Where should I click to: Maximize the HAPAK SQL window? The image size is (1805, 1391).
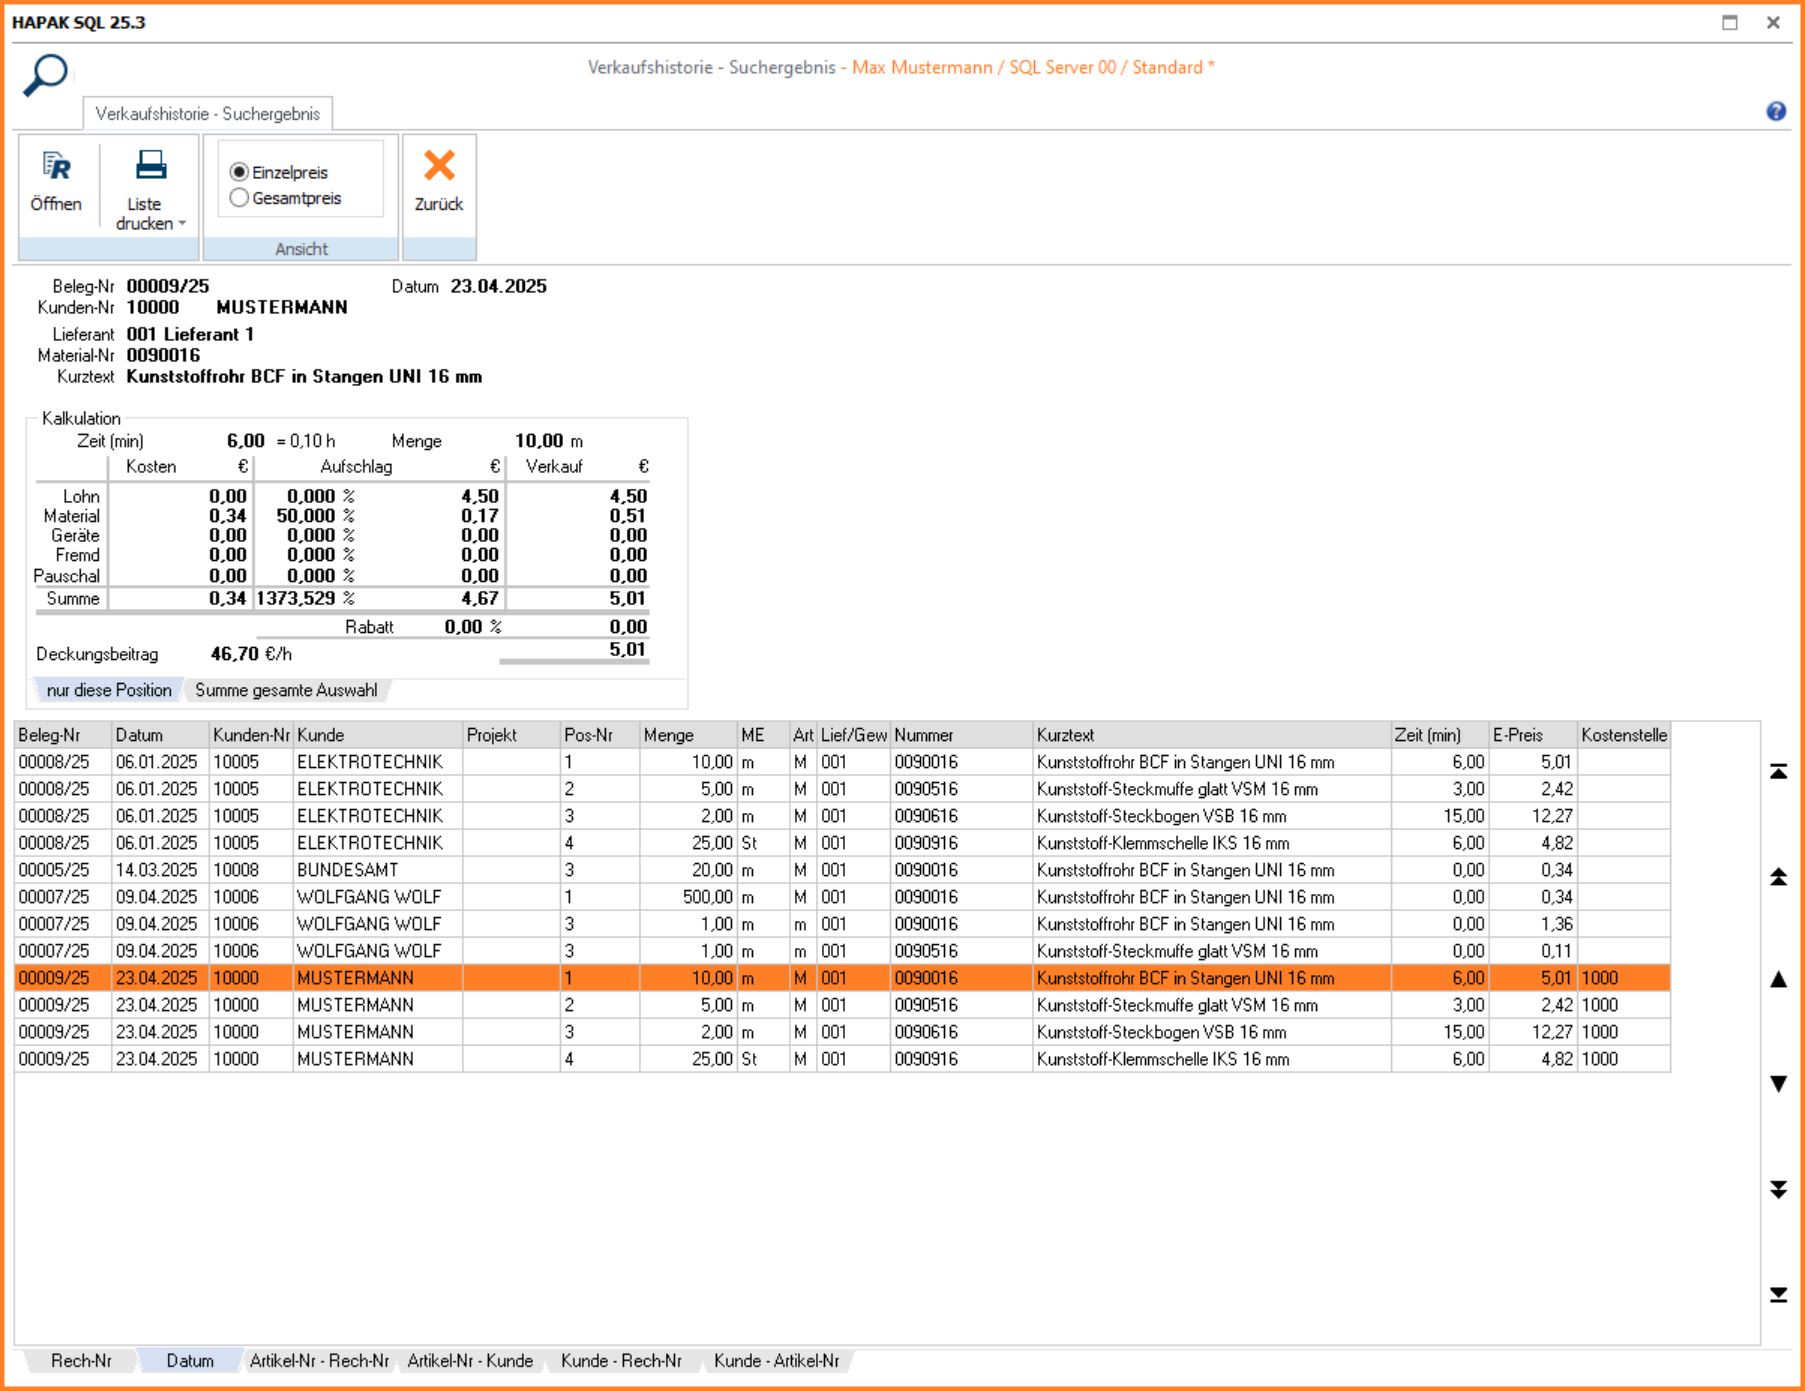pos(1729,22)
